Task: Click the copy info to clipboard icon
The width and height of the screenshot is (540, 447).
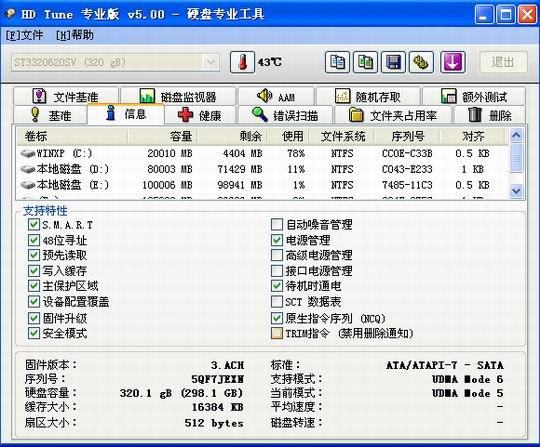Action: point(337,62)
